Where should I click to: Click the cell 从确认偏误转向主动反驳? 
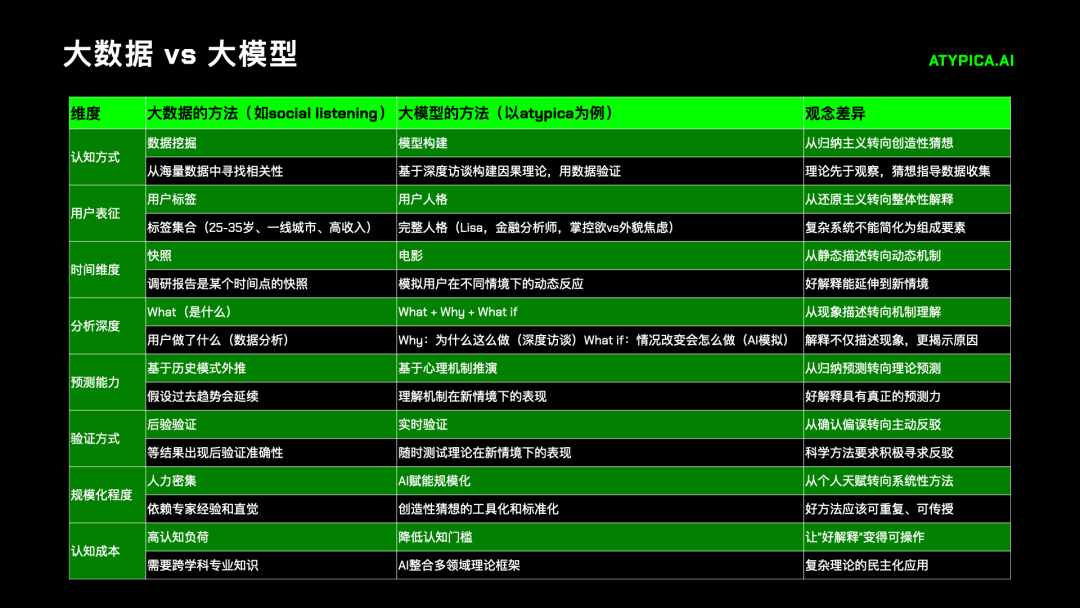[x=906, y=424]
